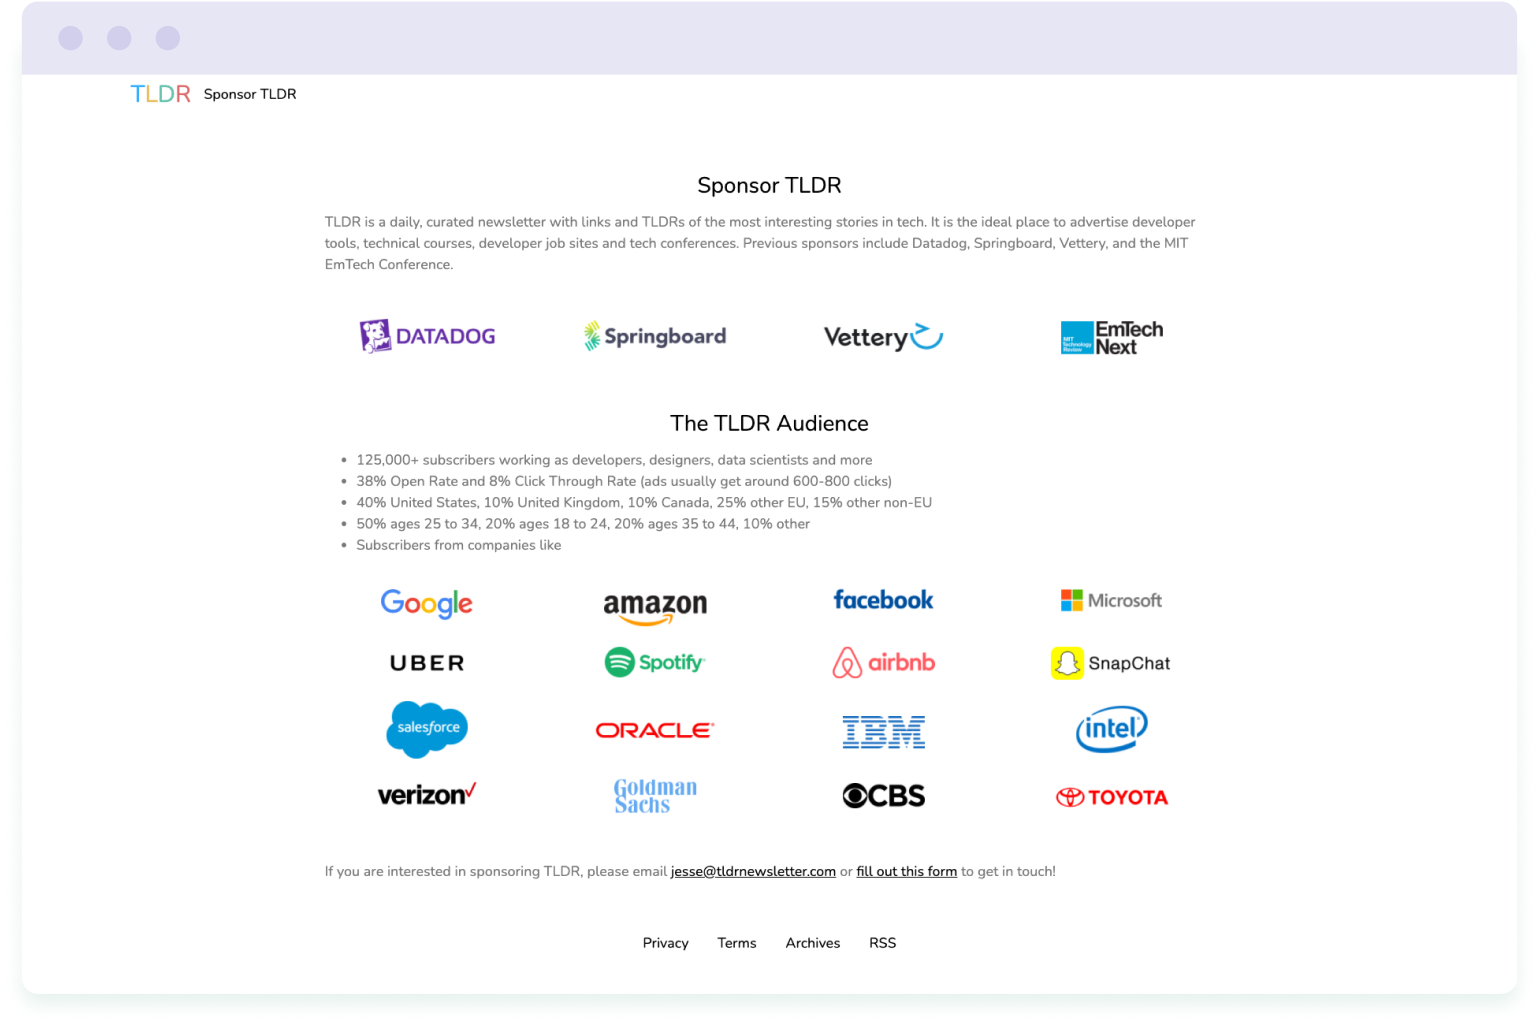Select the Amazon logo

point(655,604)
